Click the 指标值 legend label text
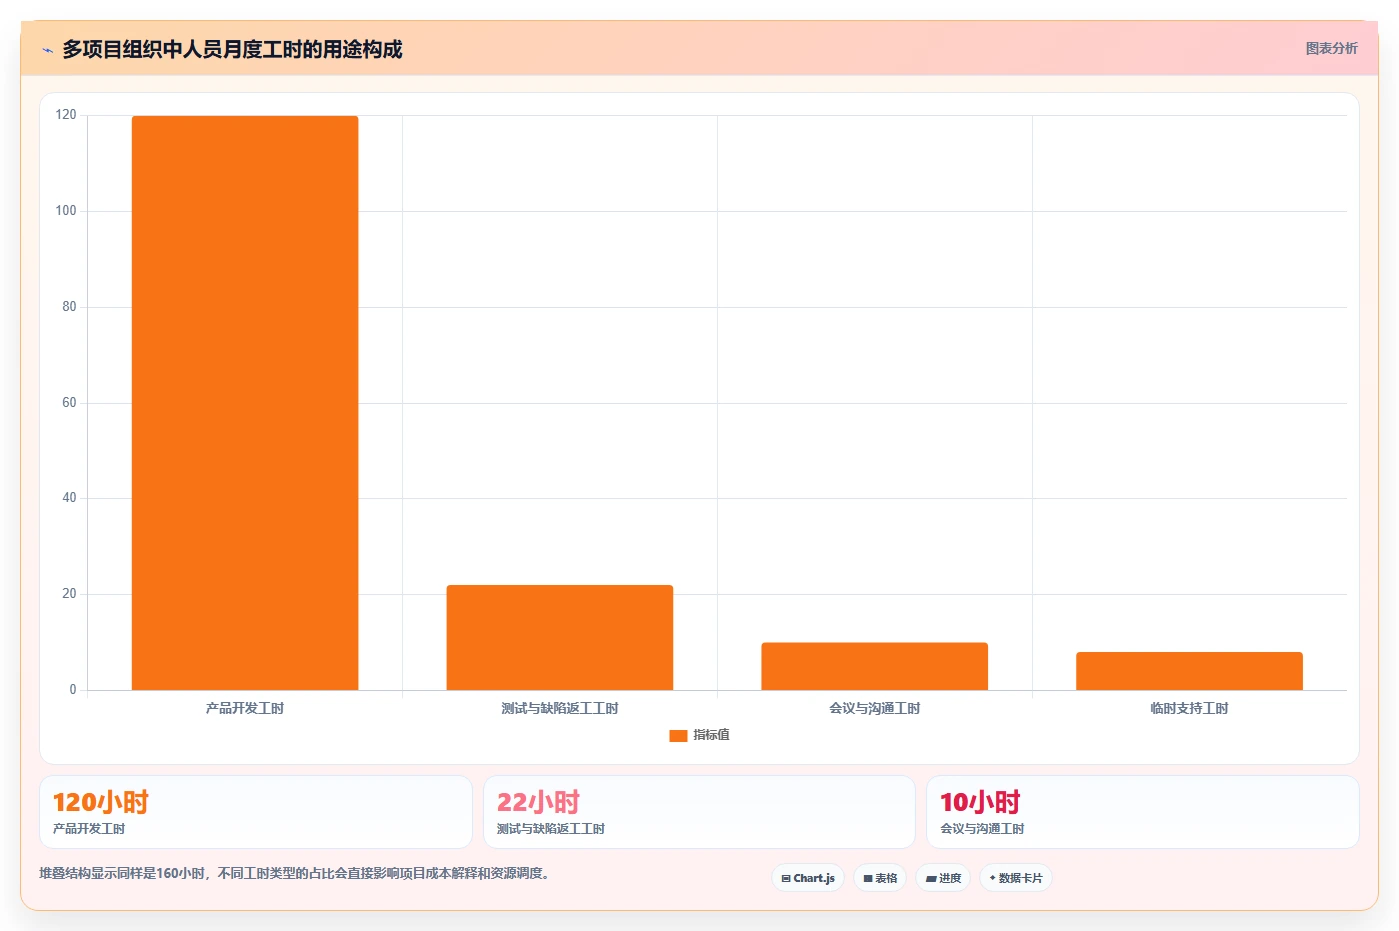 pos(711,735)
